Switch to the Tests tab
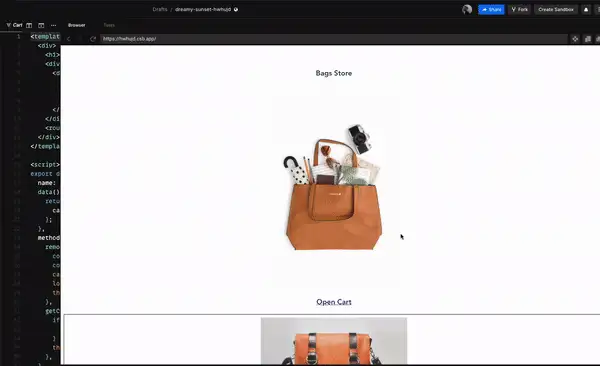This screenshot has width=600, height=366. (x=109, y=25)
